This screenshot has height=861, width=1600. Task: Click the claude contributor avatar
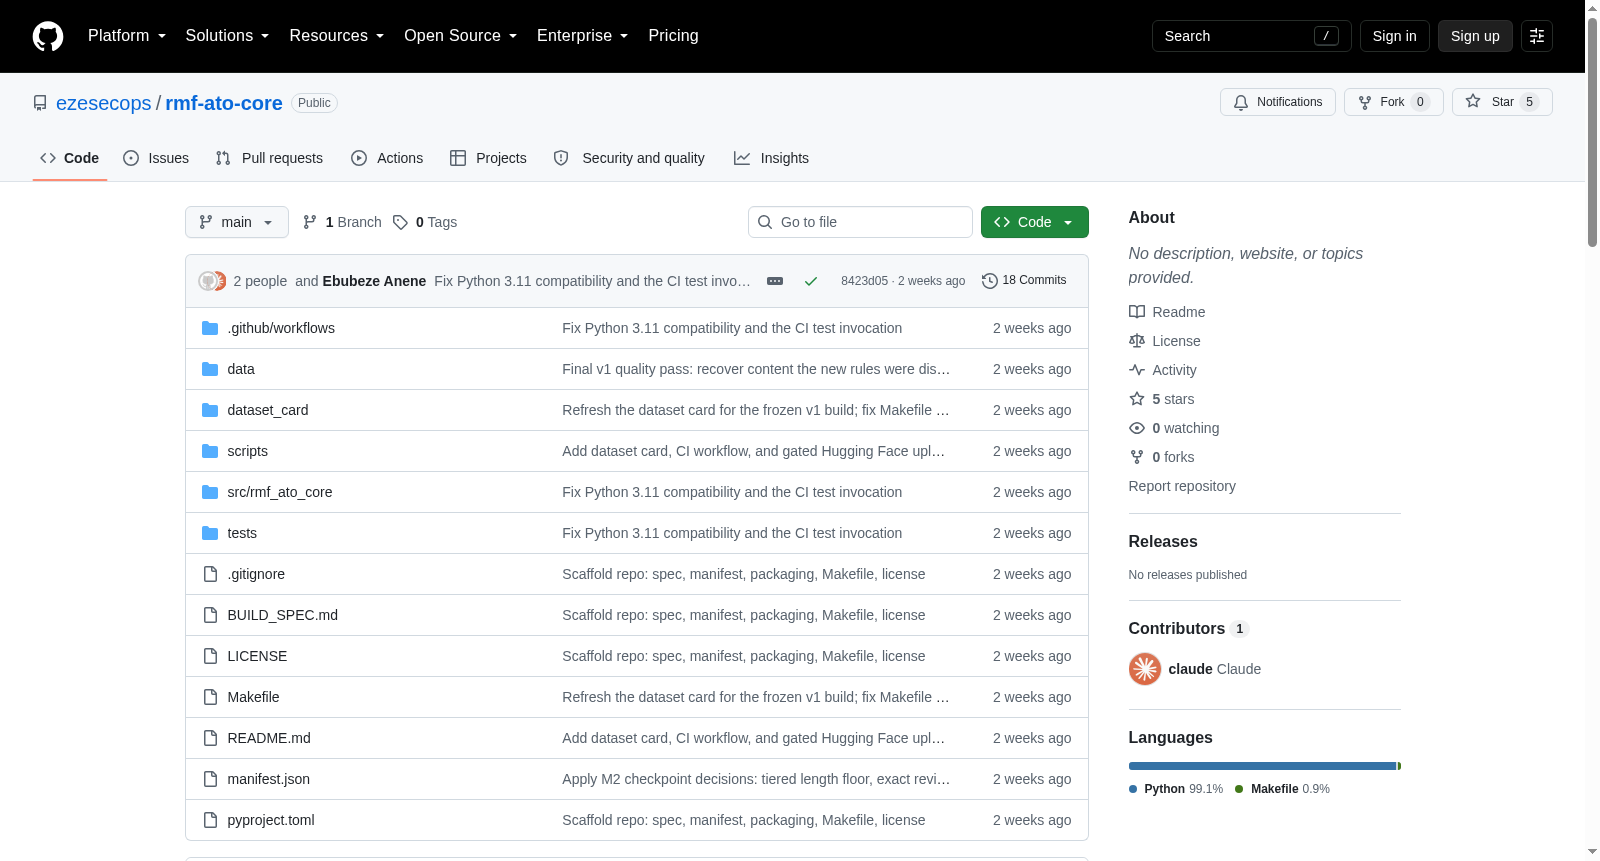pyautogui.click(x=1145, y=669)
